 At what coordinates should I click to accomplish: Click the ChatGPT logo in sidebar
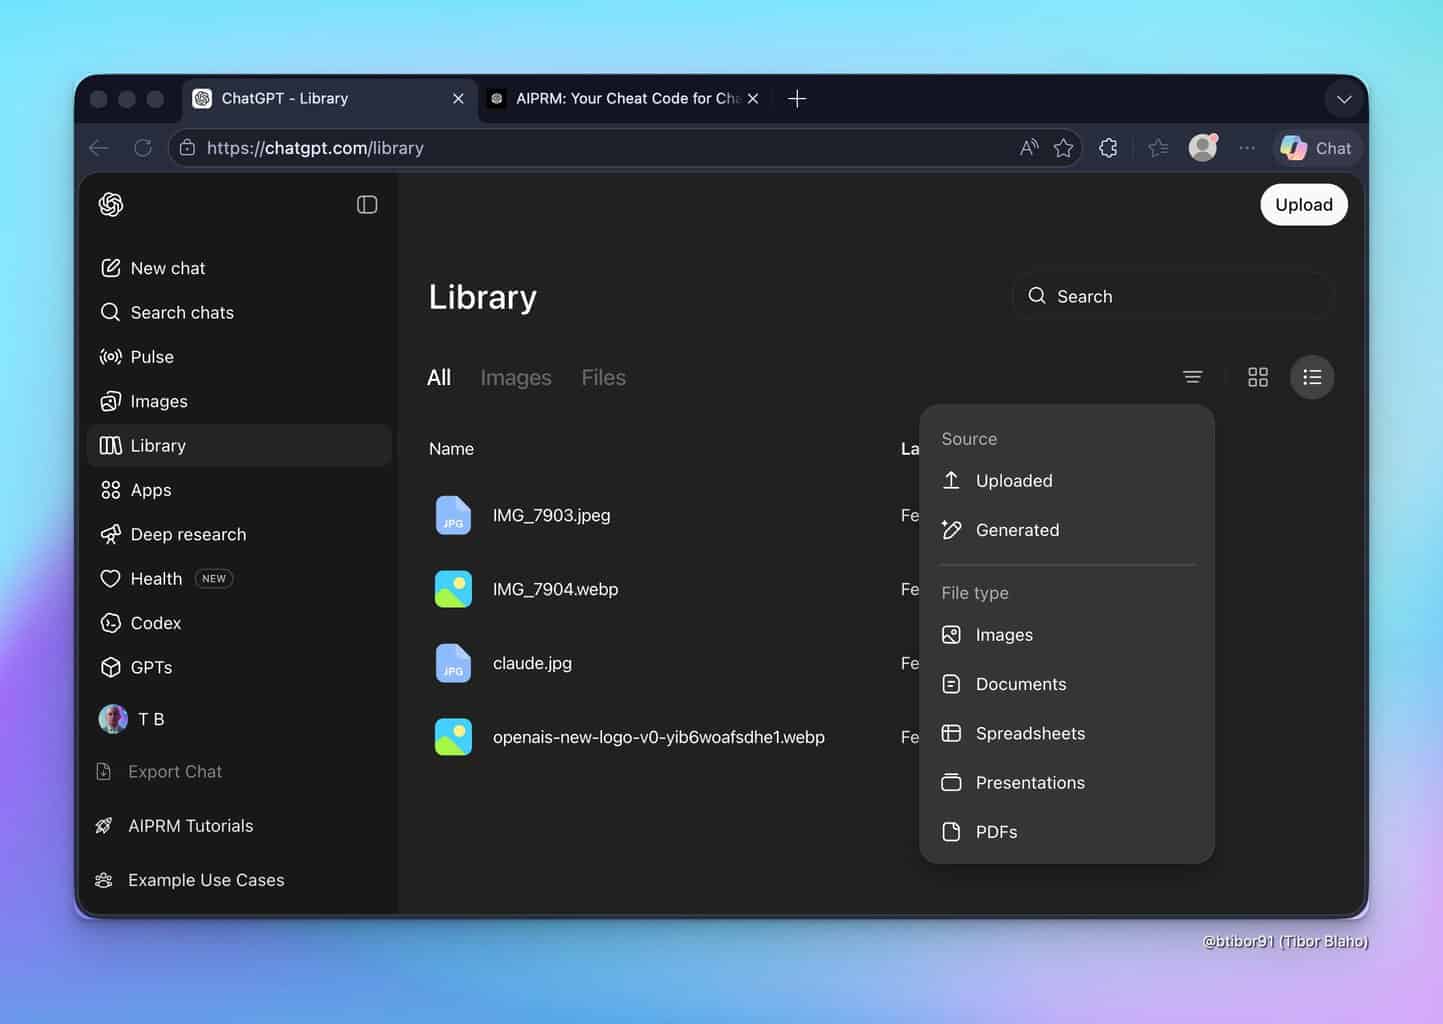pyautogui.click(x=111, y=204)
